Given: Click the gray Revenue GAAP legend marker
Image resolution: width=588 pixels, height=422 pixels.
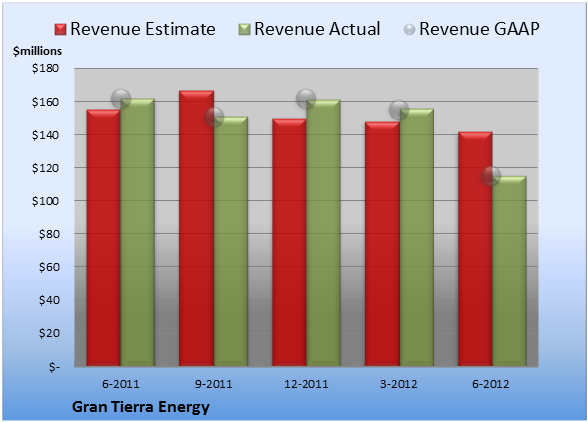Looking at the screenshot, I should (410, 30).
